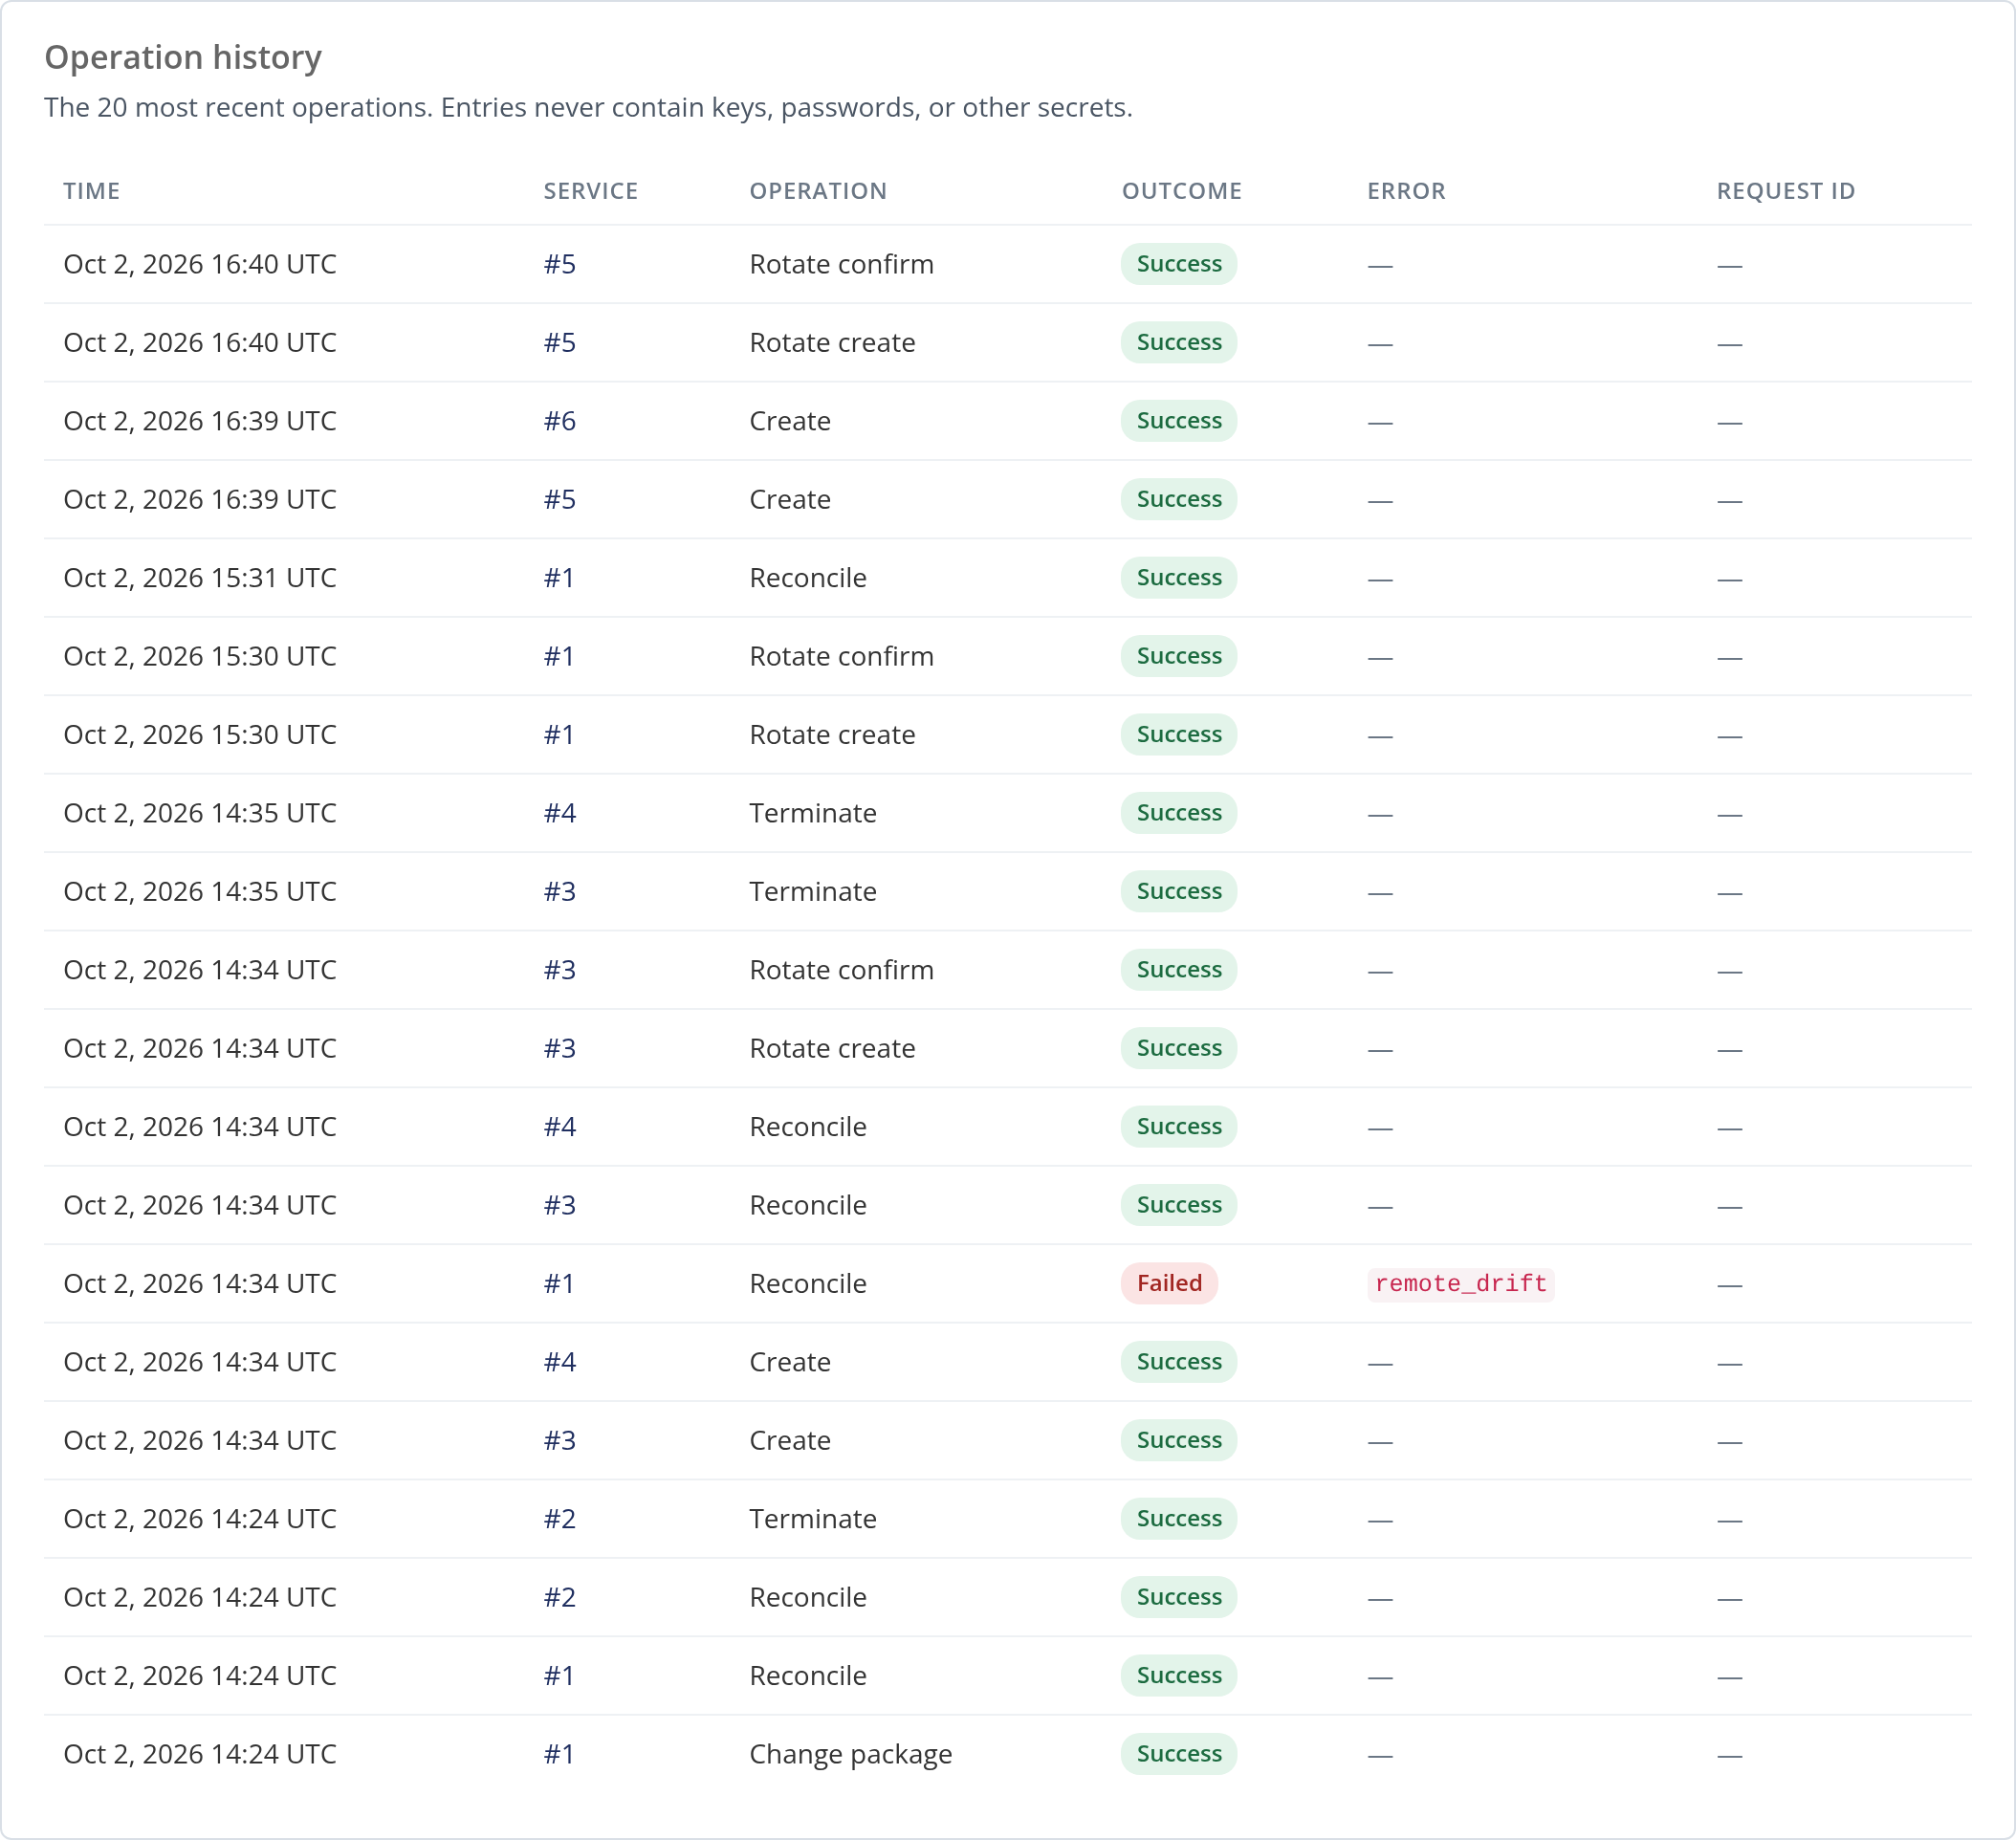Image resolution: width=2016 pixels, height=1840 pixels.
Task: Click the Success badge in Change package row
Action: [x=1178, y=1754]
